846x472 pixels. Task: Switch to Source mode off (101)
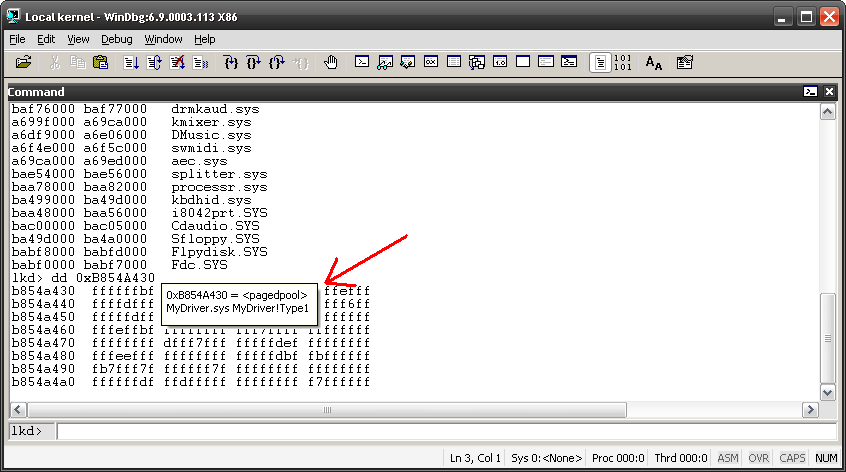[x=623, y=62]
